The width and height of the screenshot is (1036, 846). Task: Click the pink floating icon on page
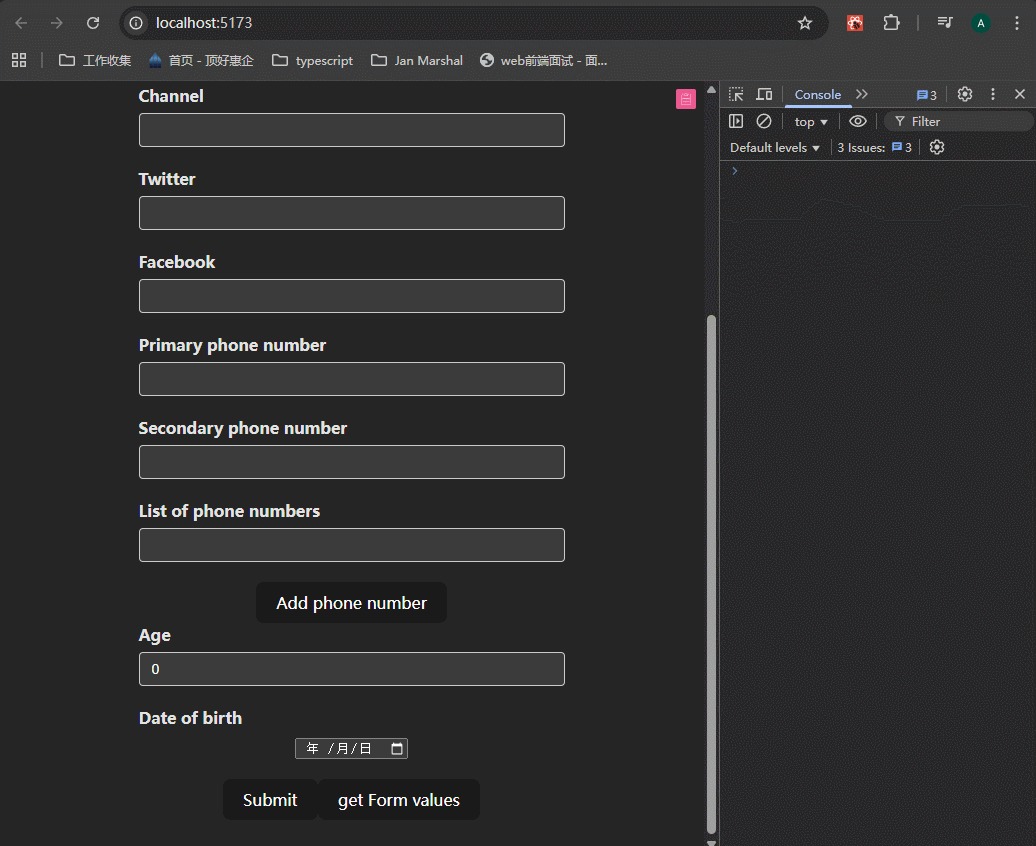pos(685,99)
